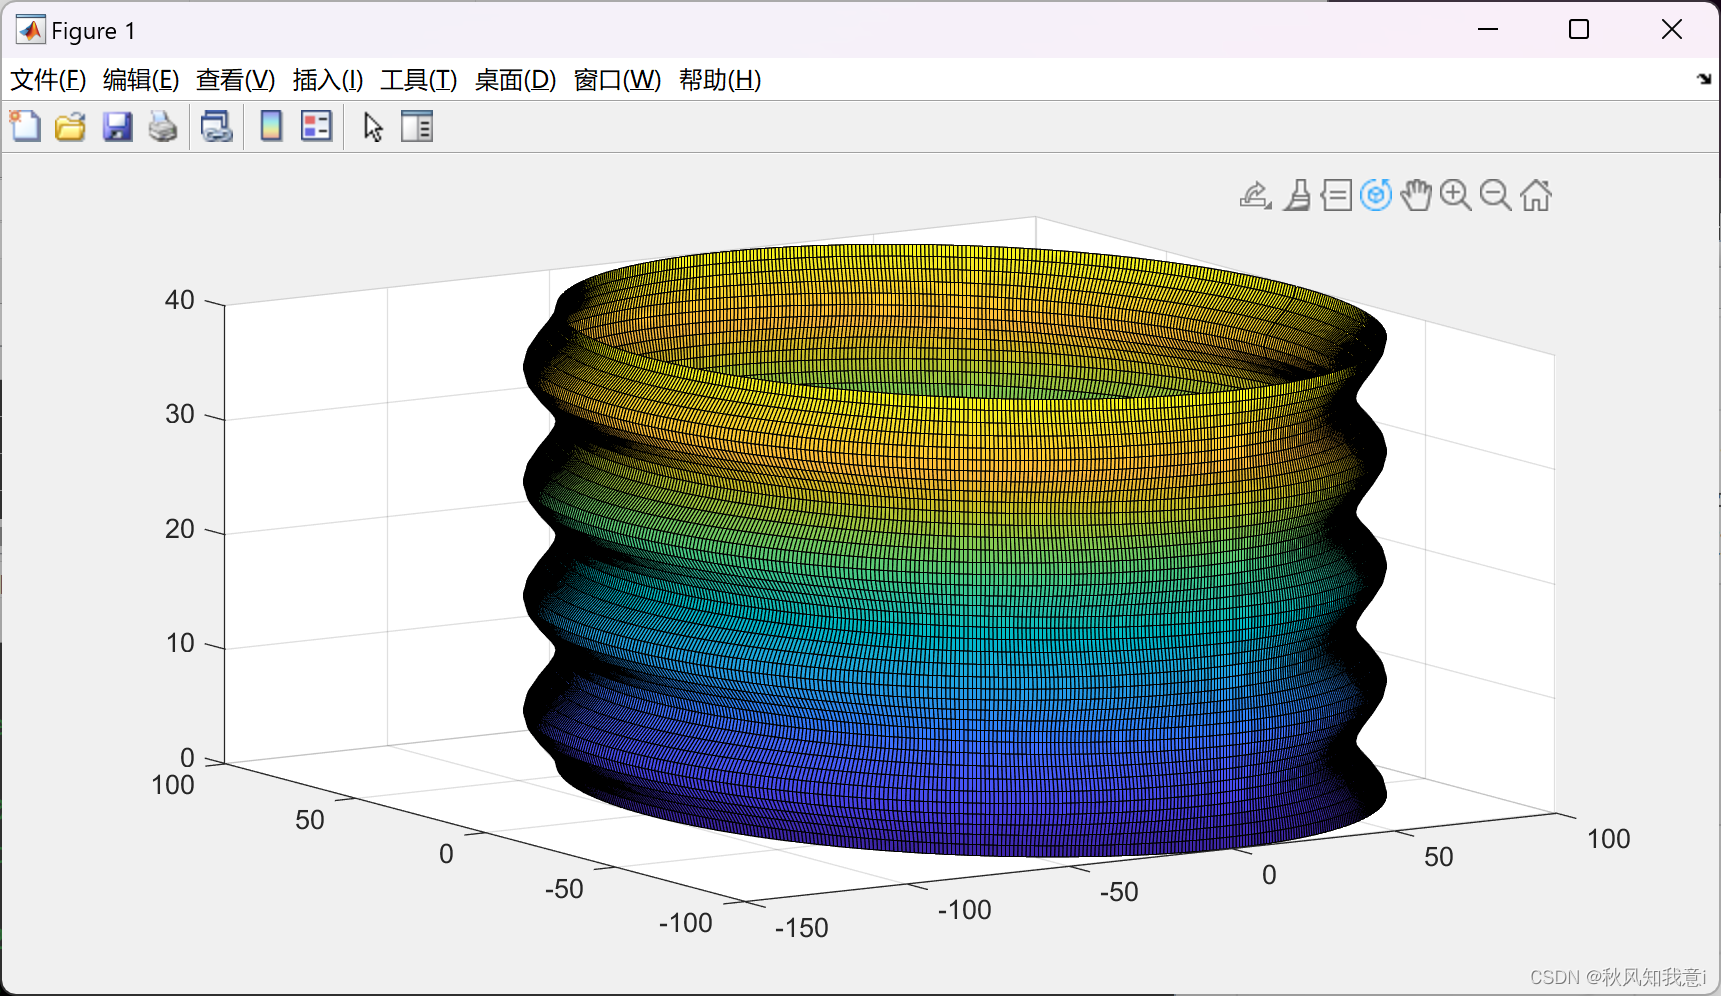Close the Figure 1 window
The image size is (1721, 996).
click(x=1671, y=30)
